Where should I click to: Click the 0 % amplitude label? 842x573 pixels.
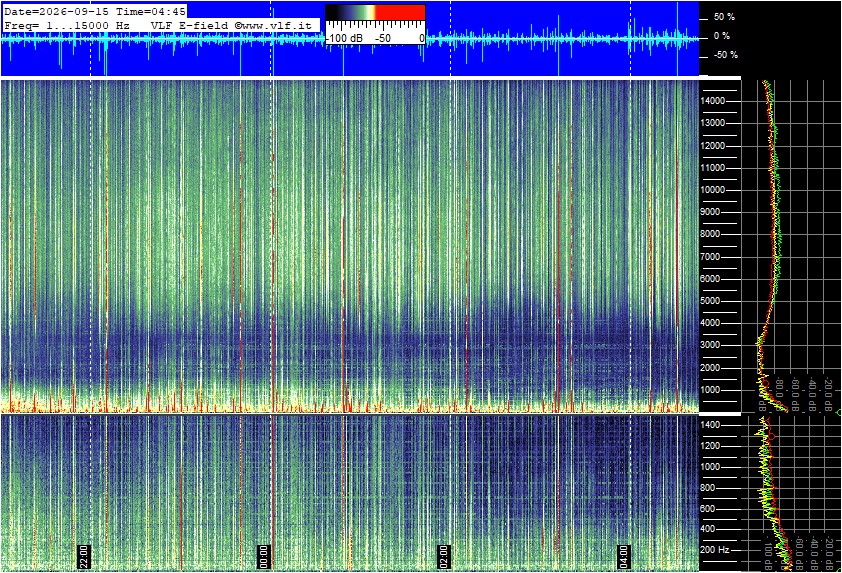722,36
